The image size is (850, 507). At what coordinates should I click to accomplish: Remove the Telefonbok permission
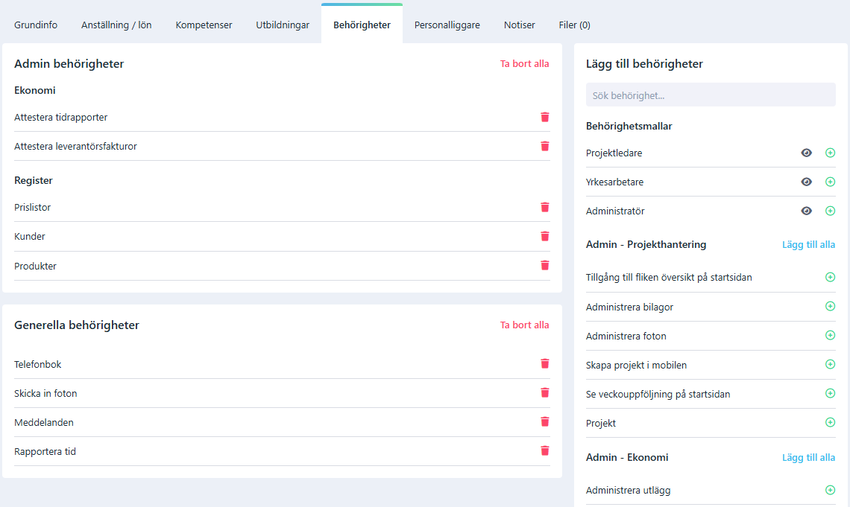pyautogui.click(x=545, y=363)
